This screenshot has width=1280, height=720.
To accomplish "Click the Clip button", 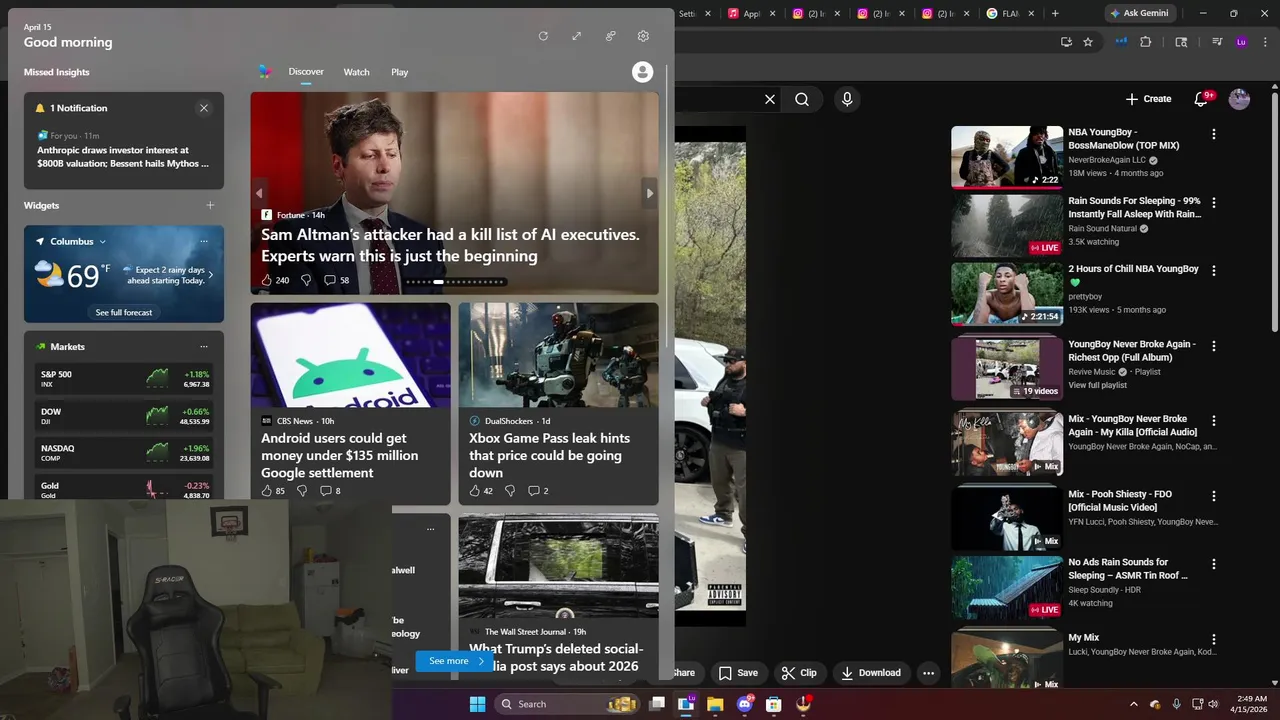I will (x=798, y=673).
